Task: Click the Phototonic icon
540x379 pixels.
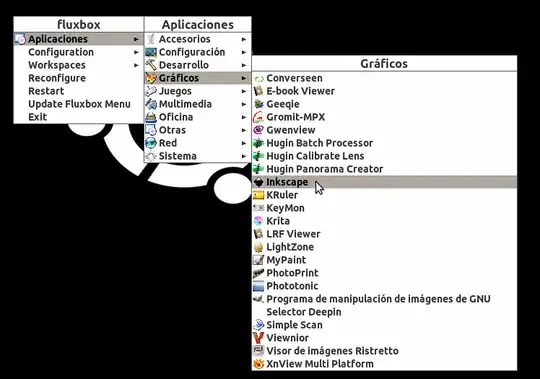Action: point(258,286)
